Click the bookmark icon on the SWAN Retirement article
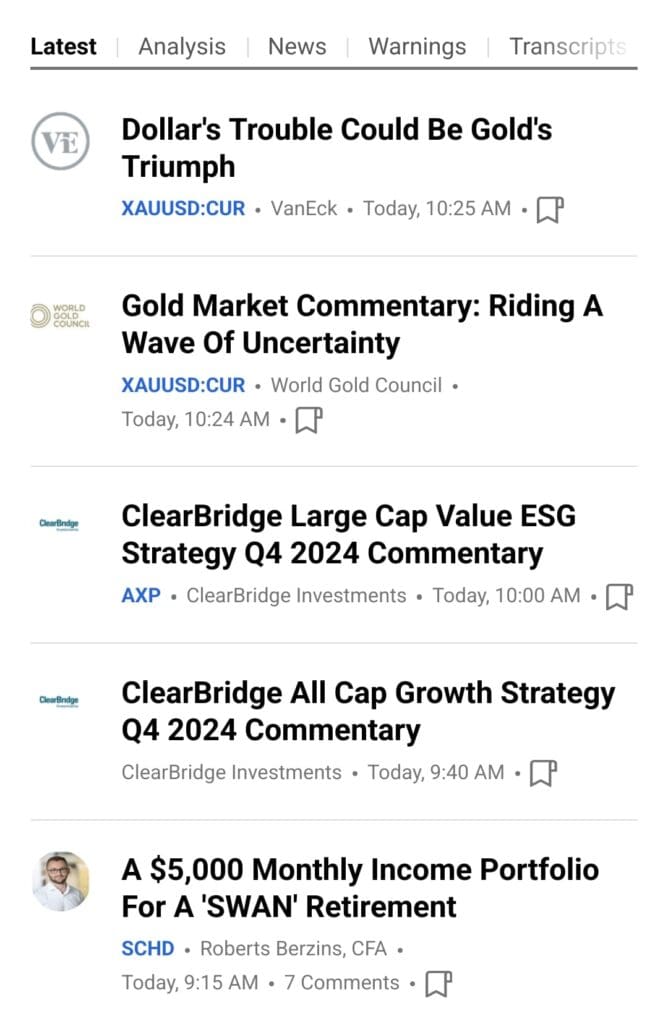 tap(439, 983)
